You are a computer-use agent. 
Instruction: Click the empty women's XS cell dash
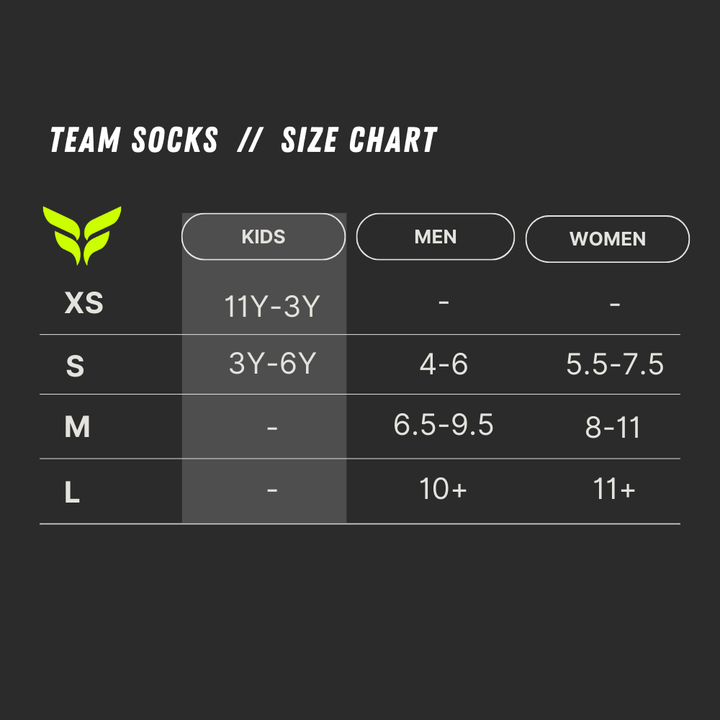[614, 303]
